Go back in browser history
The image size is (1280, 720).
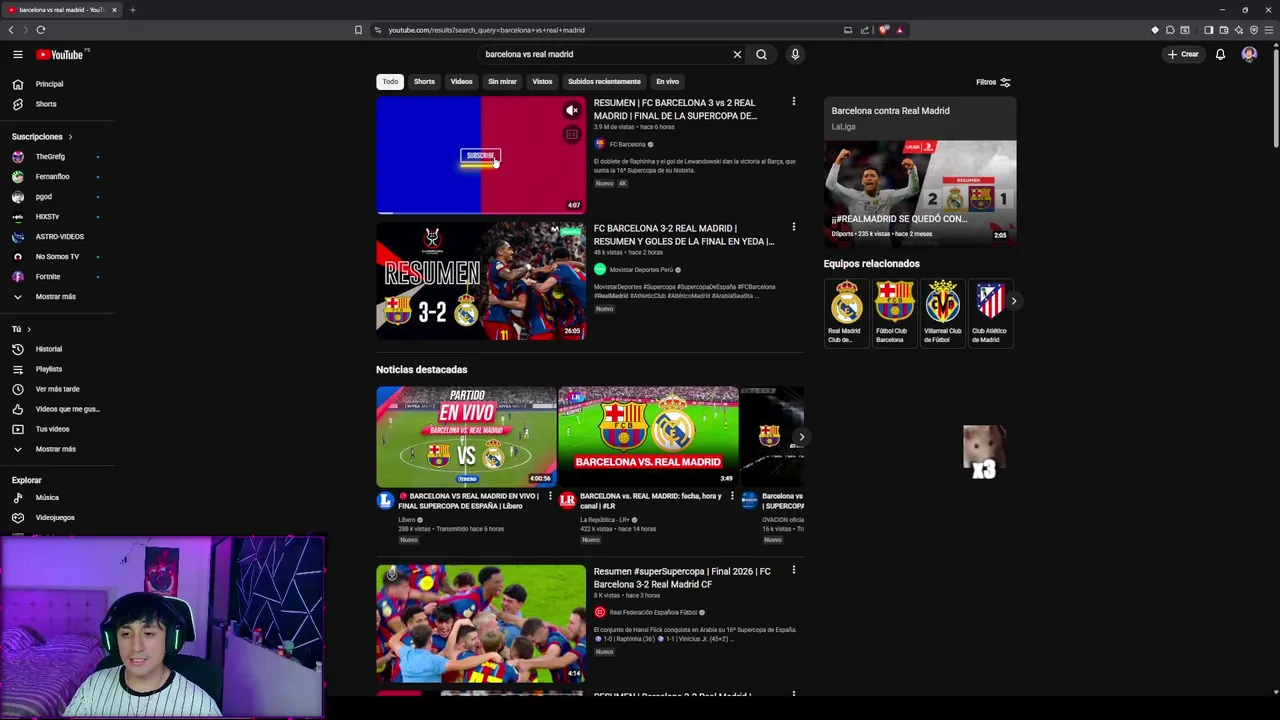point(11,30)
